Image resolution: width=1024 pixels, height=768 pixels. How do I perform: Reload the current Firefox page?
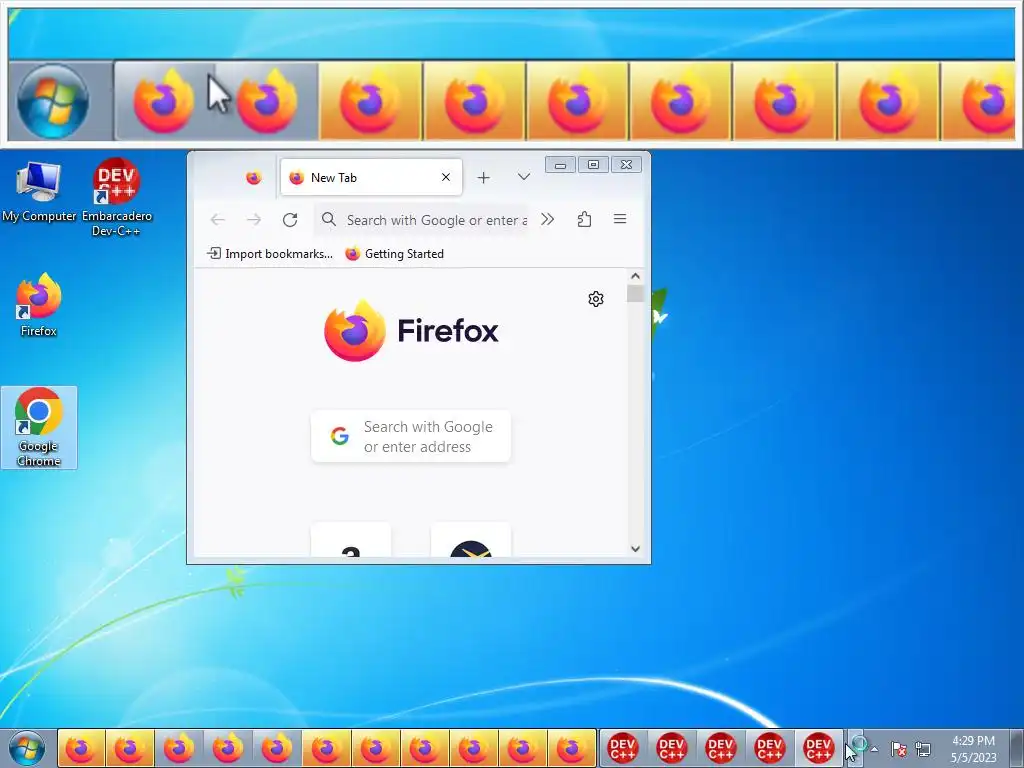290,220
